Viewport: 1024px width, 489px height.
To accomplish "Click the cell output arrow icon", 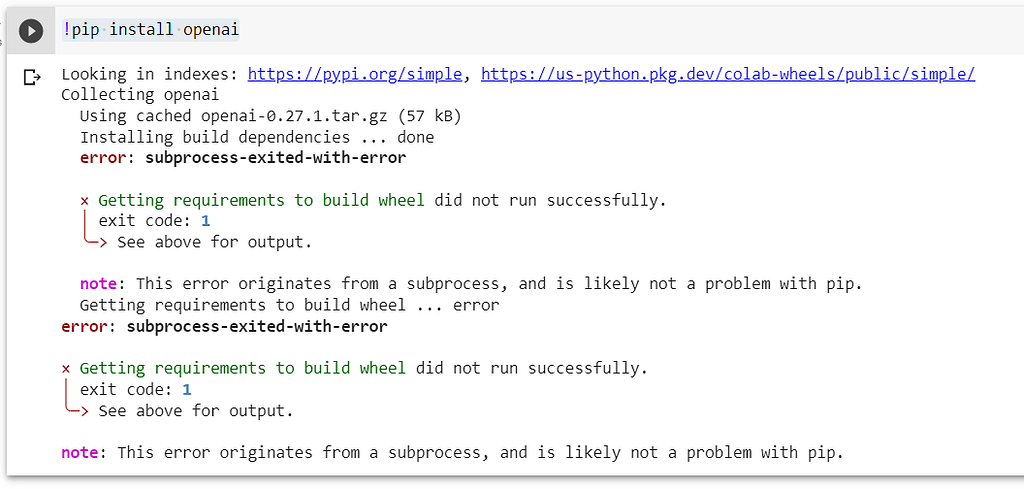I will [31, 78].
